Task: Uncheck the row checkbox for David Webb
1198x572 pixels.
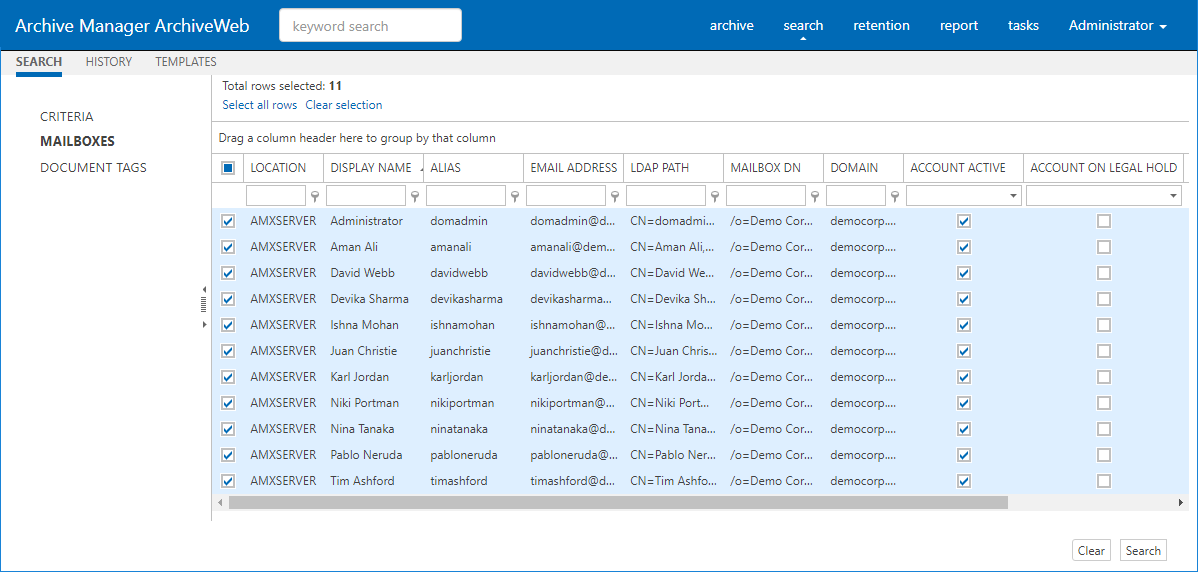Action: (228, 273)
